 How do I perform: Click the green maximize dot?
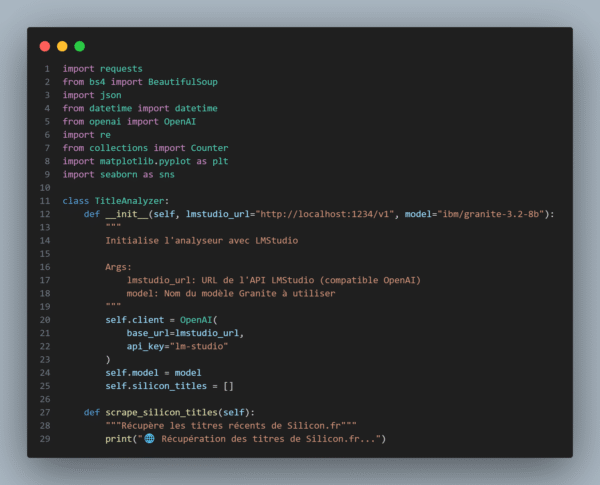pyautogui.click(x=80, y=46)
